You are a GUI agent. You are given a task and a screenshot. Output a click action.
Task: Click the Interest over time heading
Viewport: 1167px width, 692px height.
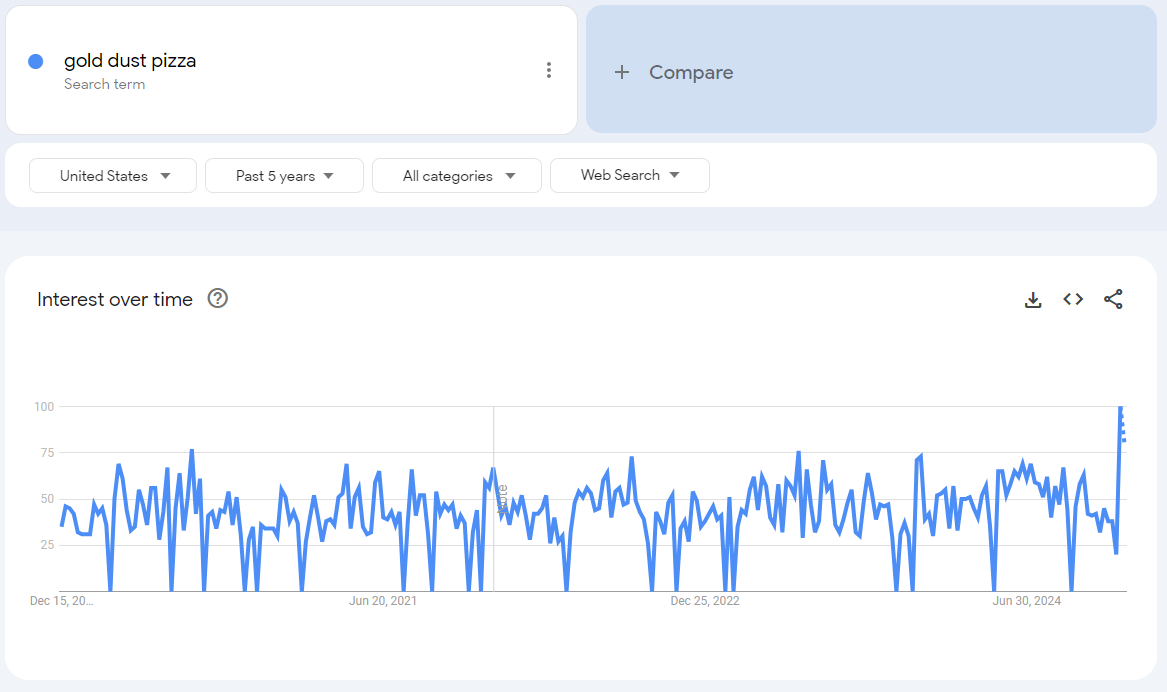coord(115,299)
